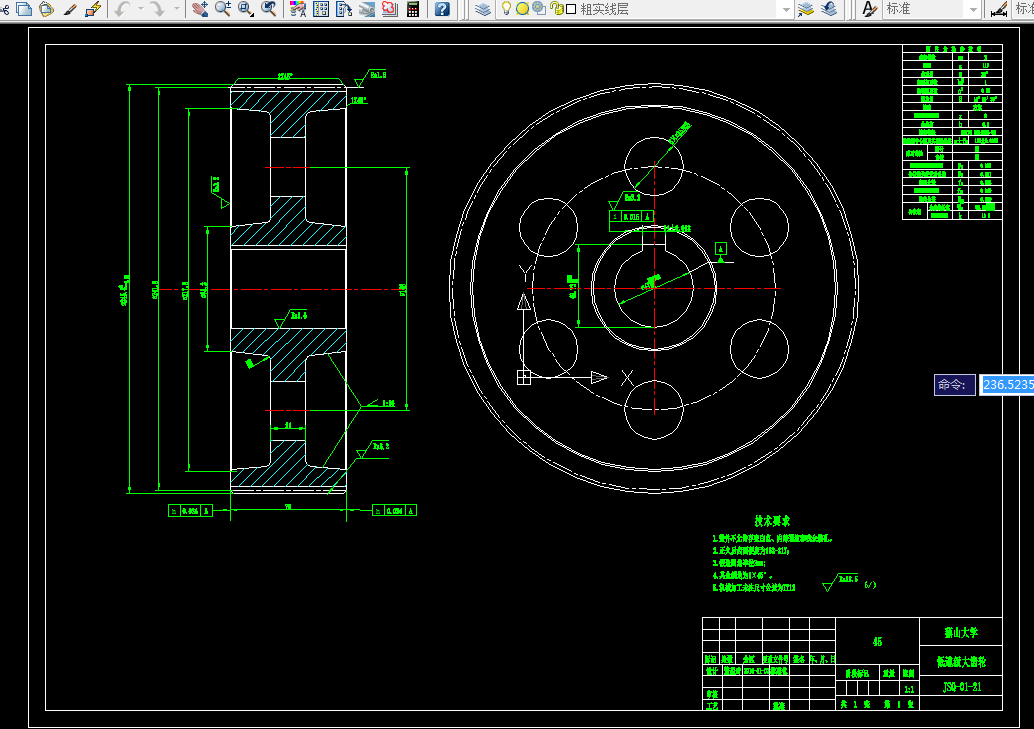Open the Text Style manager icon
The image size is (1034, 729).
(870, 9)
